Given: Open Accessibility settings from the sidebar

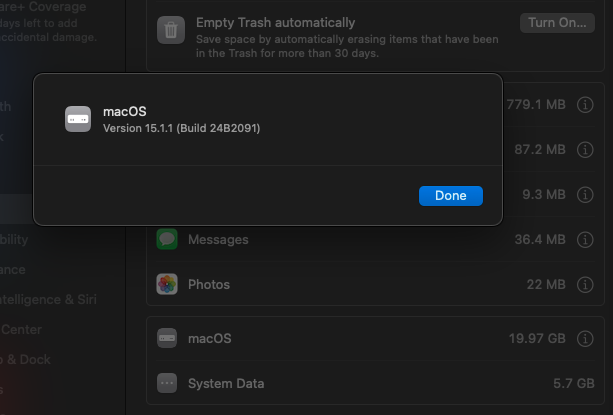Looking at the screenshot, I should [x=20, y=239].
